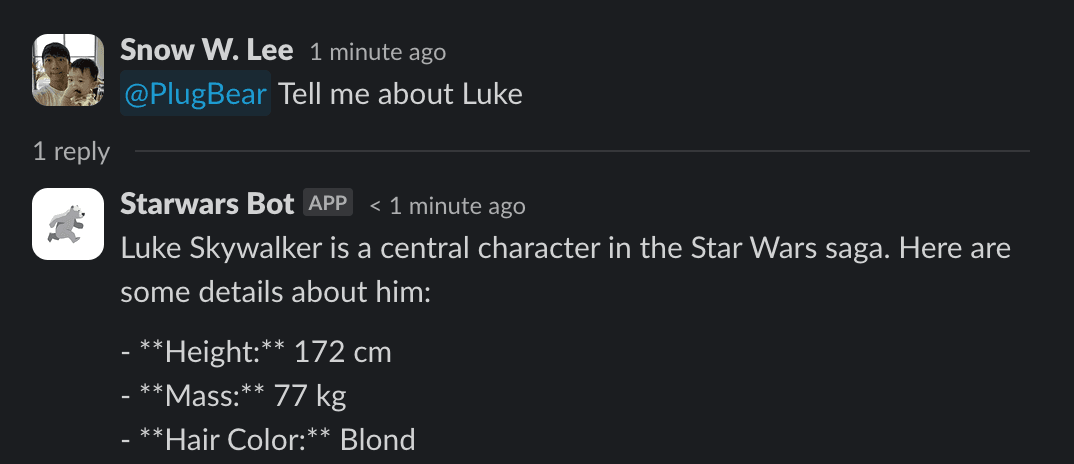
Task: Click the Starwars Bot sender name
Action: tap(207, 204)
